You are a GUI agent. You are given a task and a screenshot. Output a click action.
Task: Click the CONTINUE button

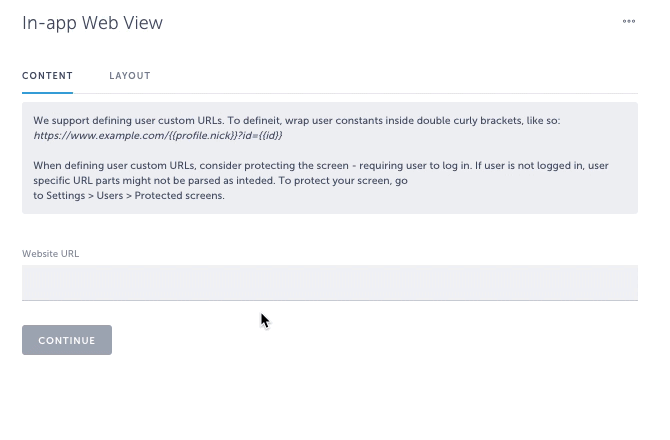click(67, 340)
